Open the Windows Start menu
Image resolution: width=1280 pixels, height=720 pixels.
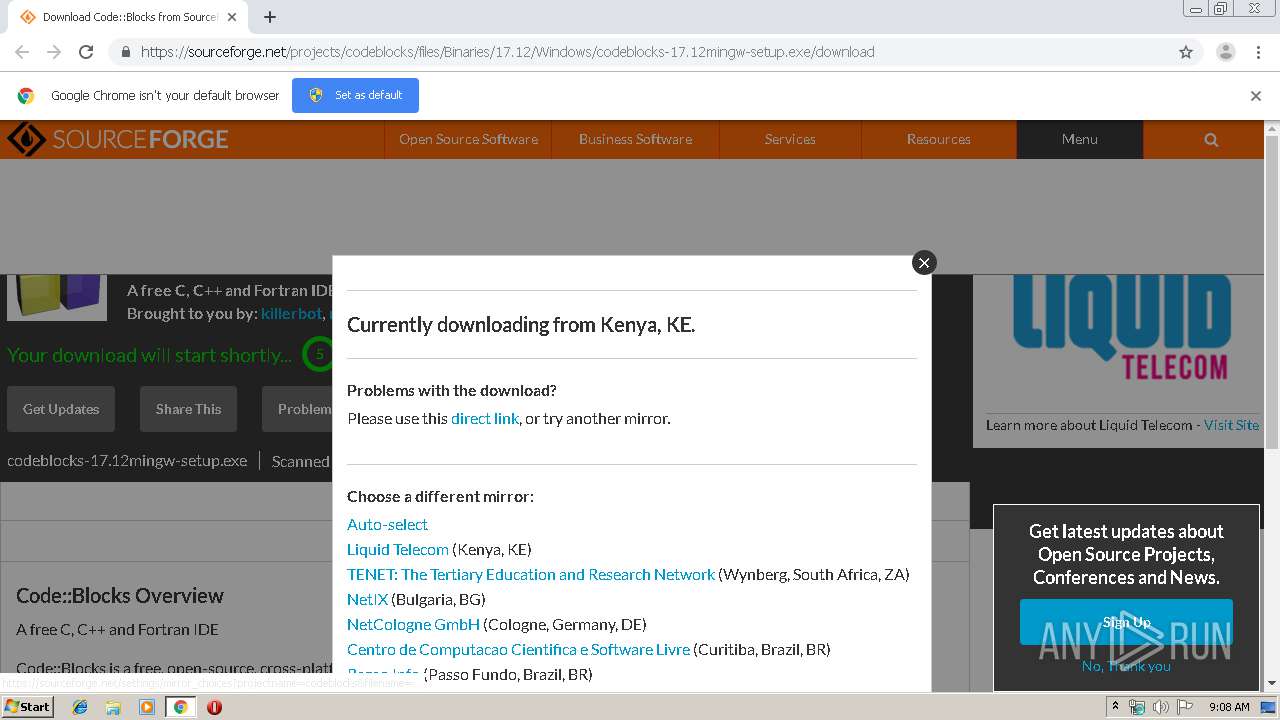28,706
